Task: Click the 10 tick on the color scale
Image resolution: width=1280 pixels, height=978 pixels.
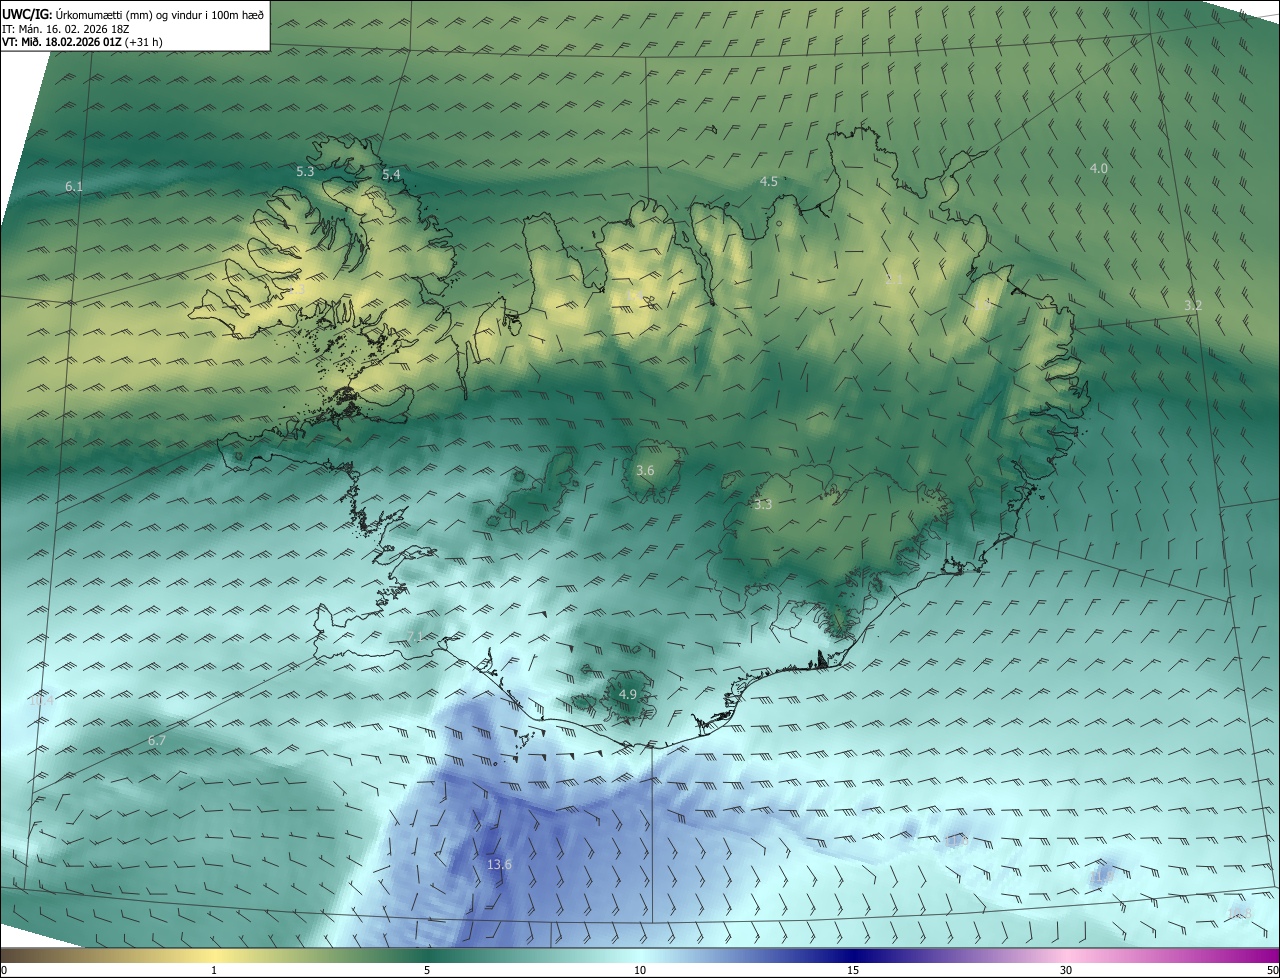Action: [640, 970]
